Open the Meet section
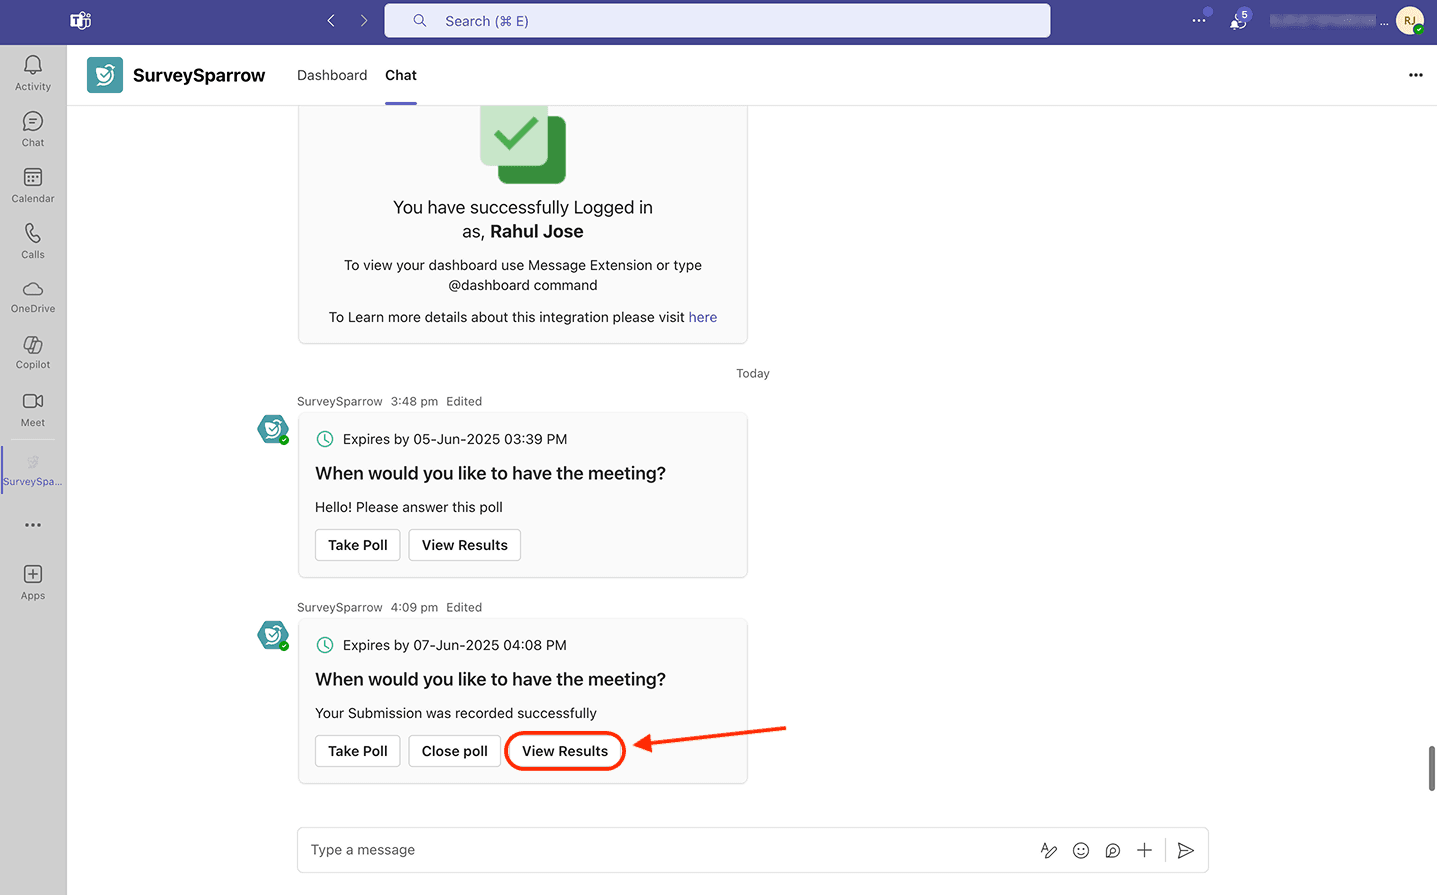1437x895 pixels. click(33, 409)
